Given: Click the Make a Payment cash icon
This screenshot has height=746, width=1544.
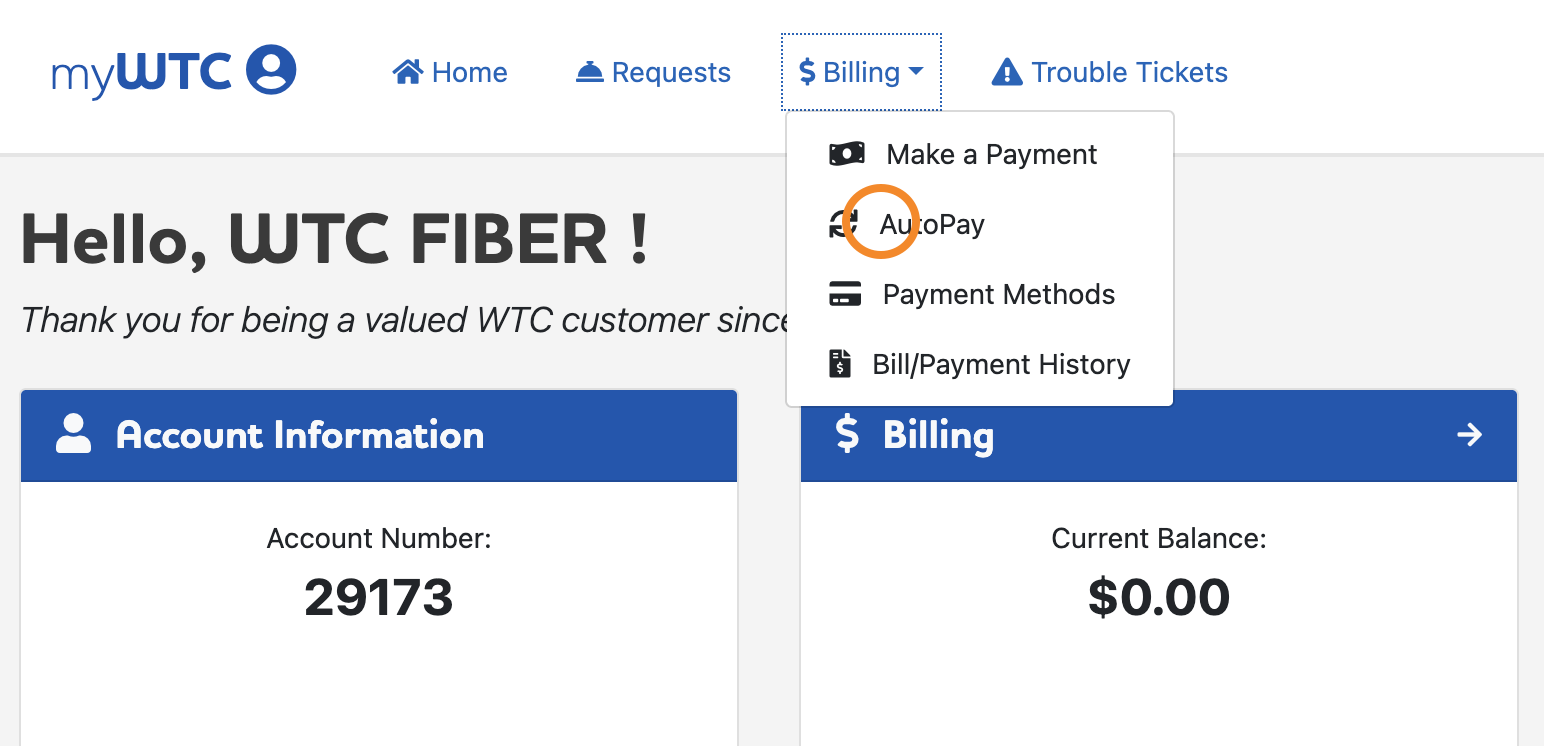Looking at the screenshot, I should pos(847,154).
